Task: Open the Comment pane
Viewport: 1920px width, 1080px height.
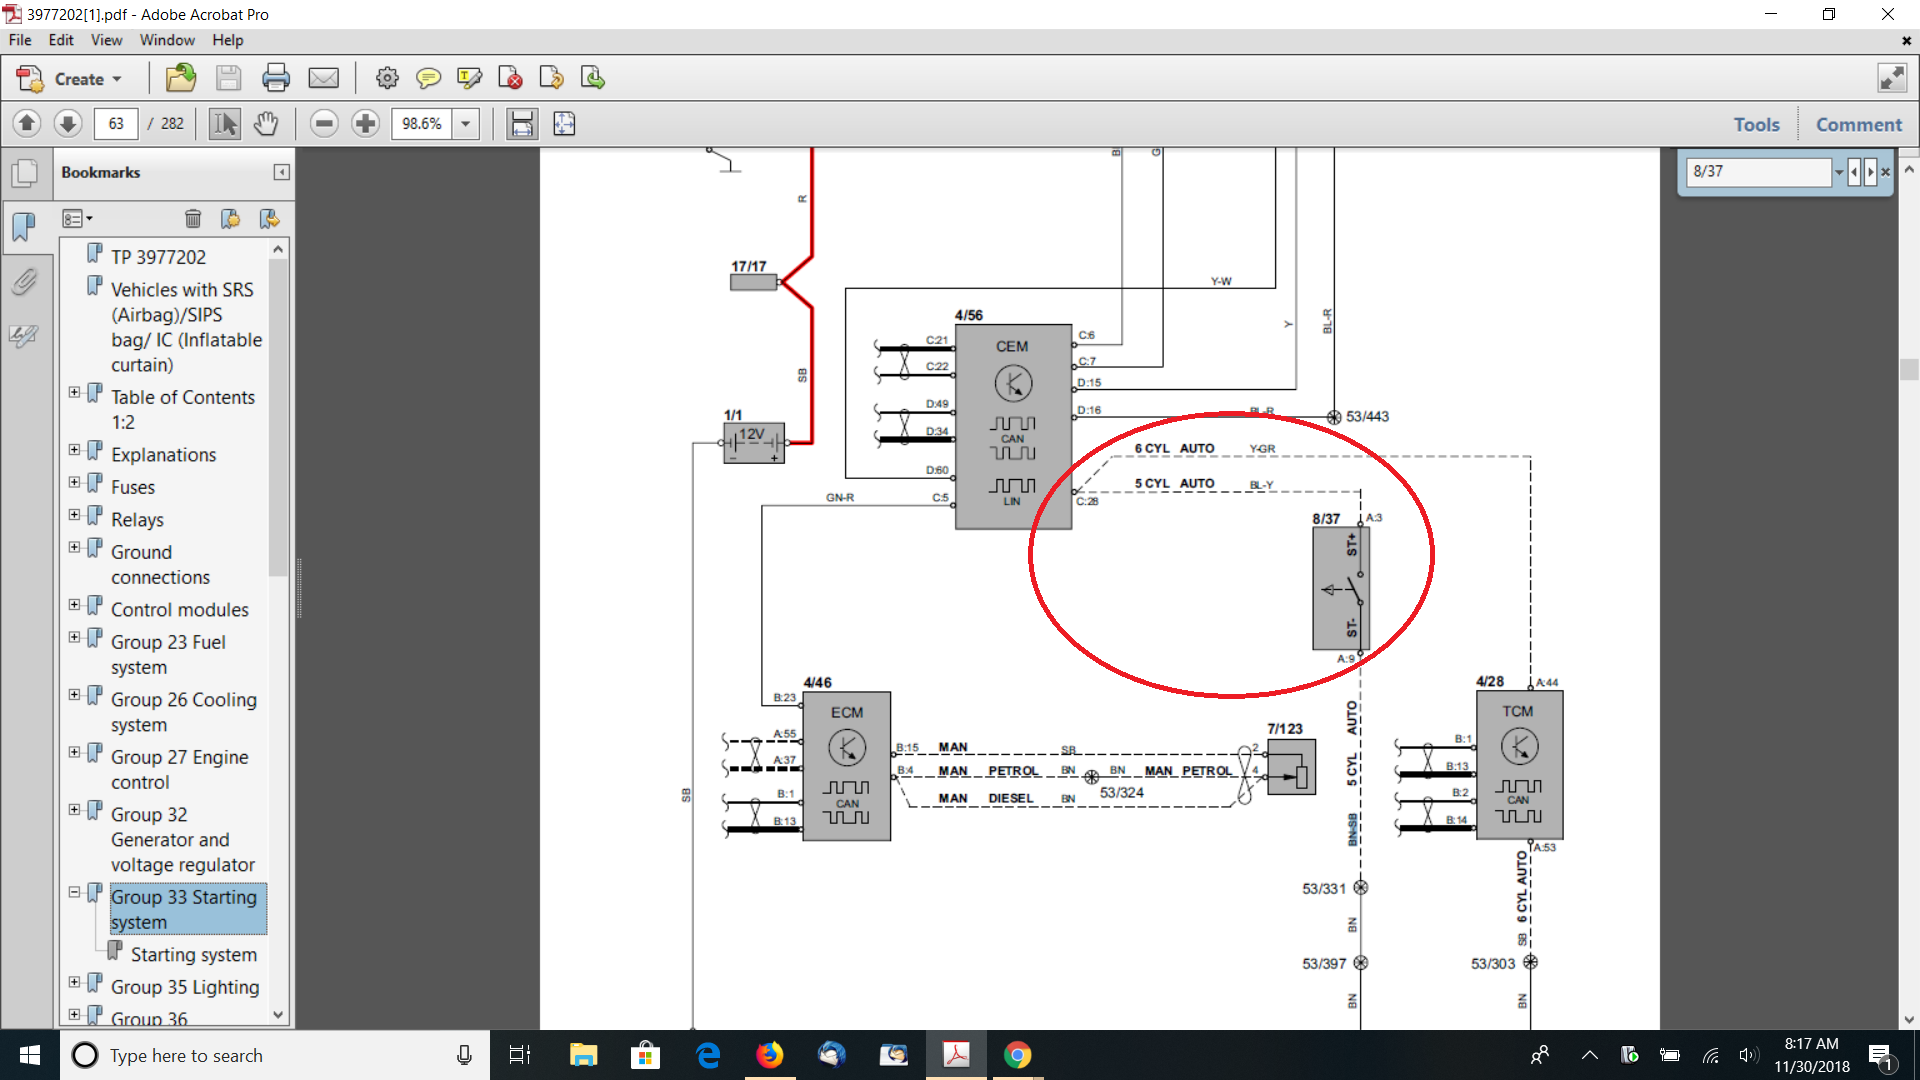Action: click(x=1858, y=124)
